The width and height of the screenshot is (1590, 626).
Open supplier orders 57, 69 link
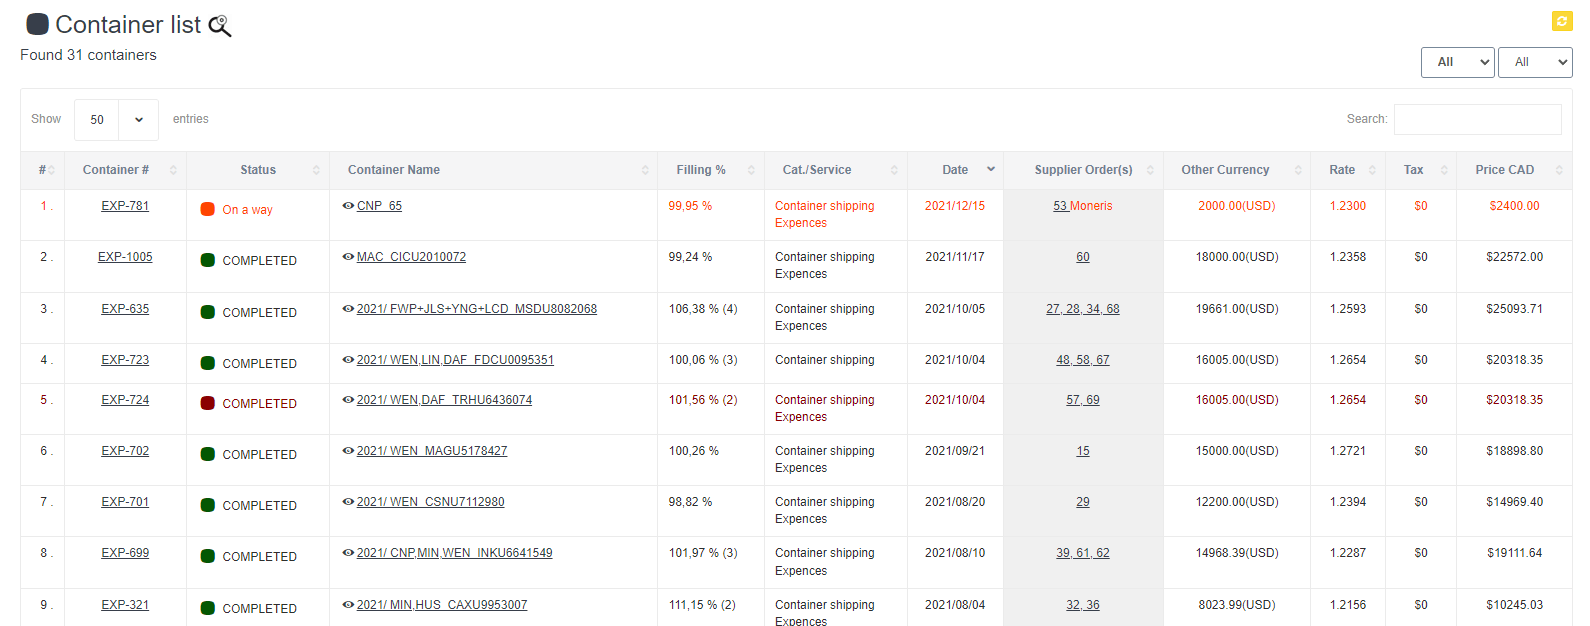coord(1083,400)
